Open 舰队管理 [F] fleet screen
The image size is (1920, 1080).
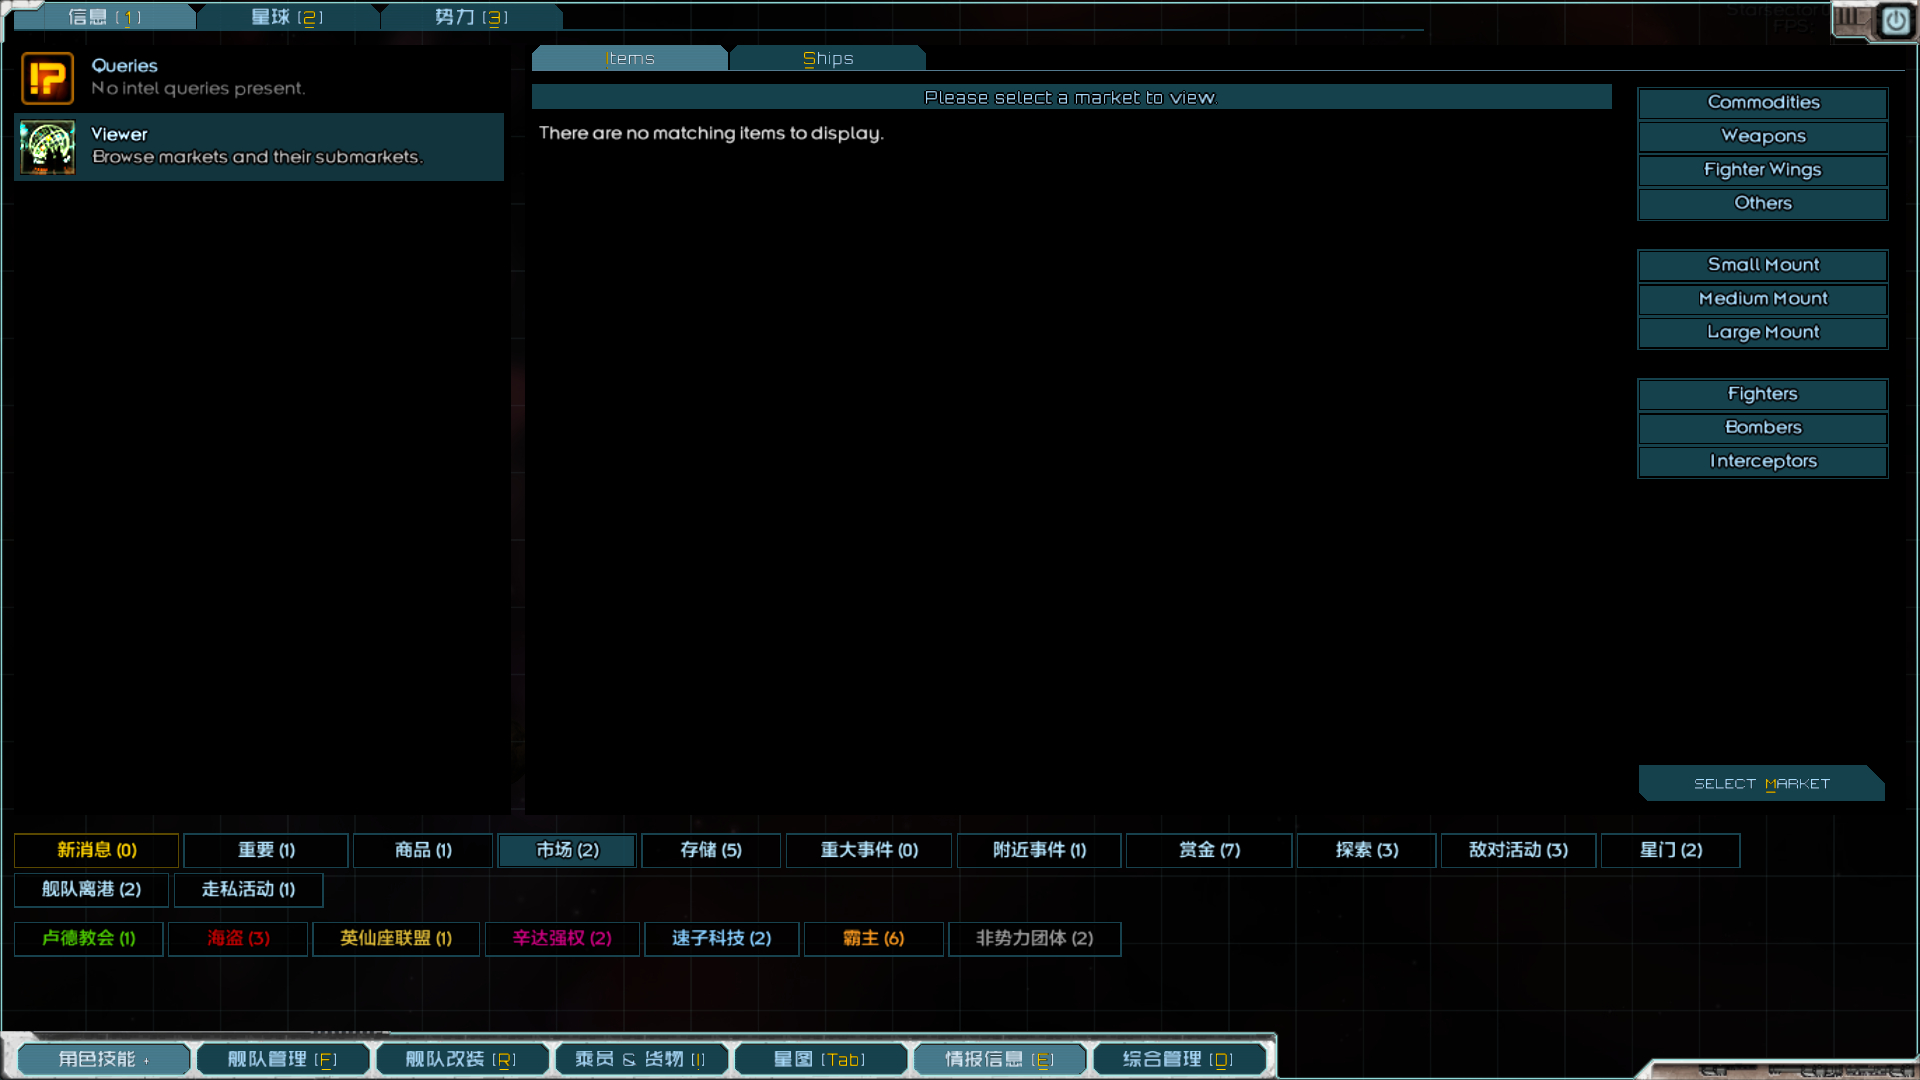click(282, 1059)
